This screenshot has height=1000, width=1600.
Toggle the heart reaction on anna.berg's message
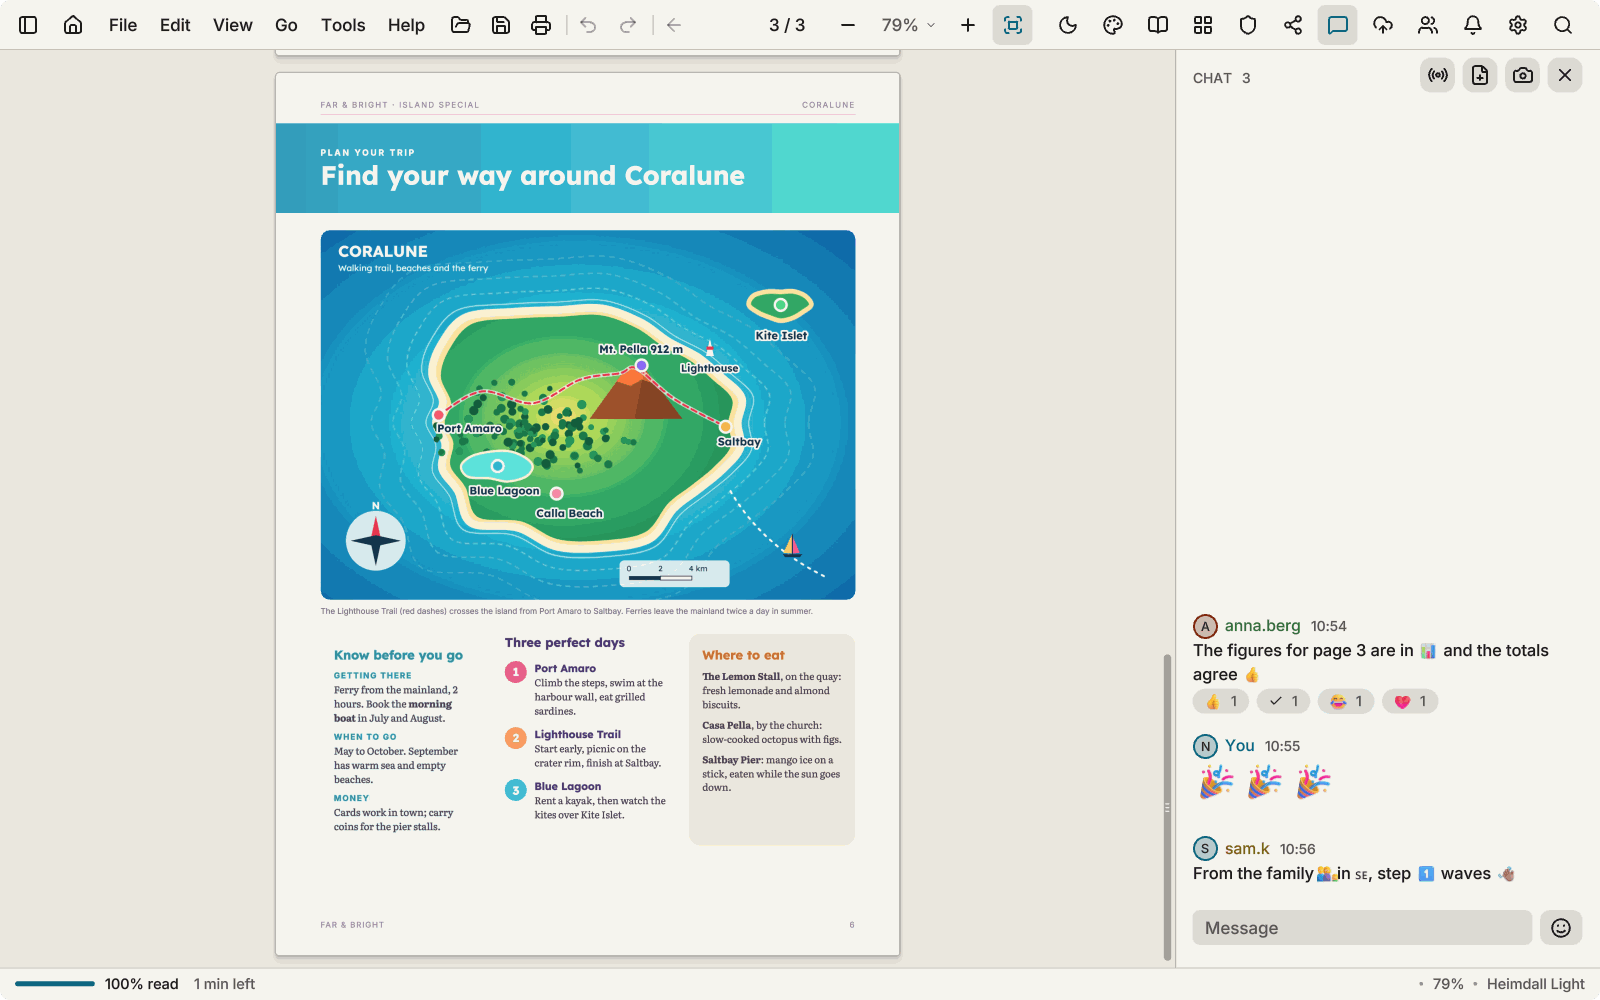tap(1410, 701)
